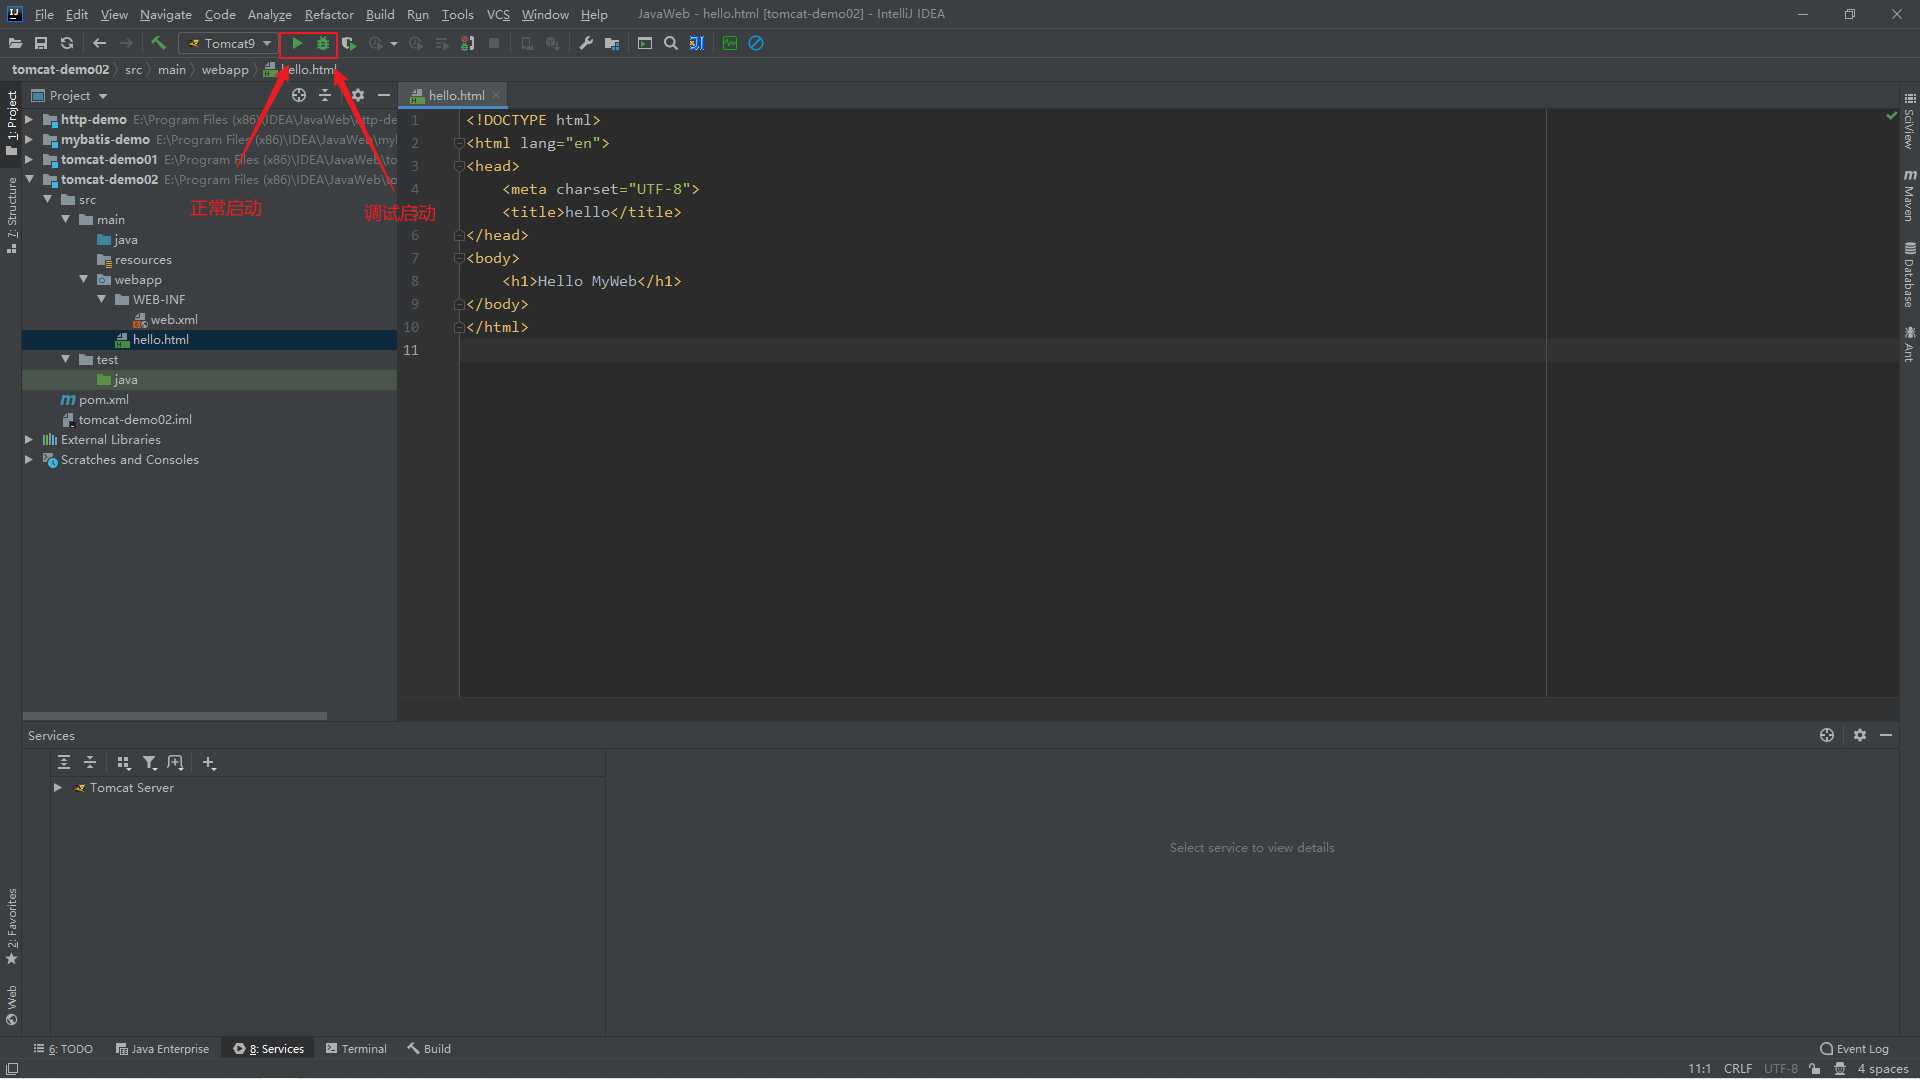
Task: Locate current file with Project panel crosshair
Action: (x=298, y=95)
